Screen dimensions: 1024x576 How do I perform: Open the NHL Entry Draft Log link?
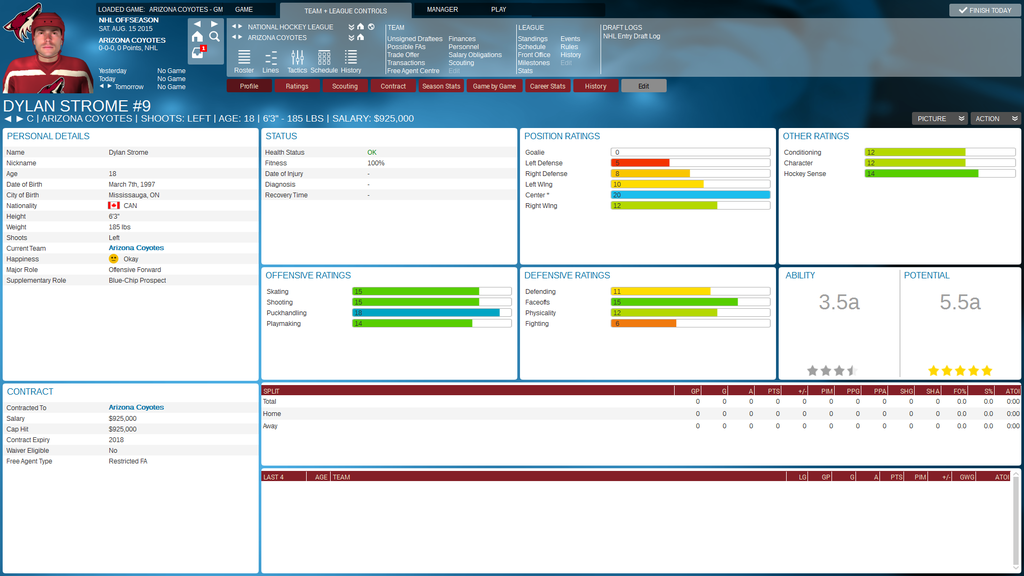pos(632,37)
